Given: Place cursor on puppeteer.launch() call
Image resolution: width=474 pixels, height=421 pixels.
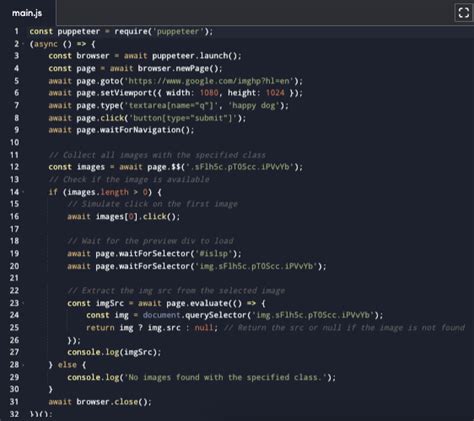Looking at the screenshot, I should (194, 56).
